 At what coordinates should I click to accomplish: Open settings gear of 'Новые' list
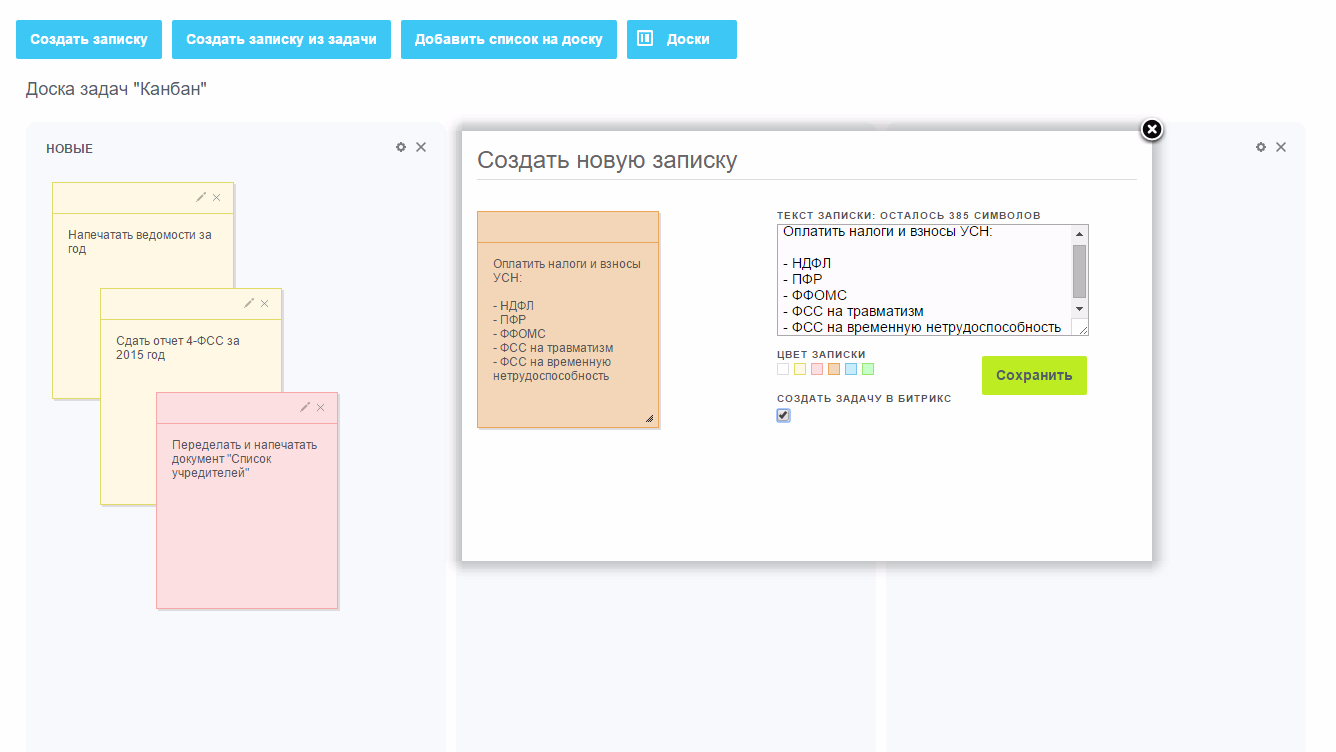[x=401, y=147]
